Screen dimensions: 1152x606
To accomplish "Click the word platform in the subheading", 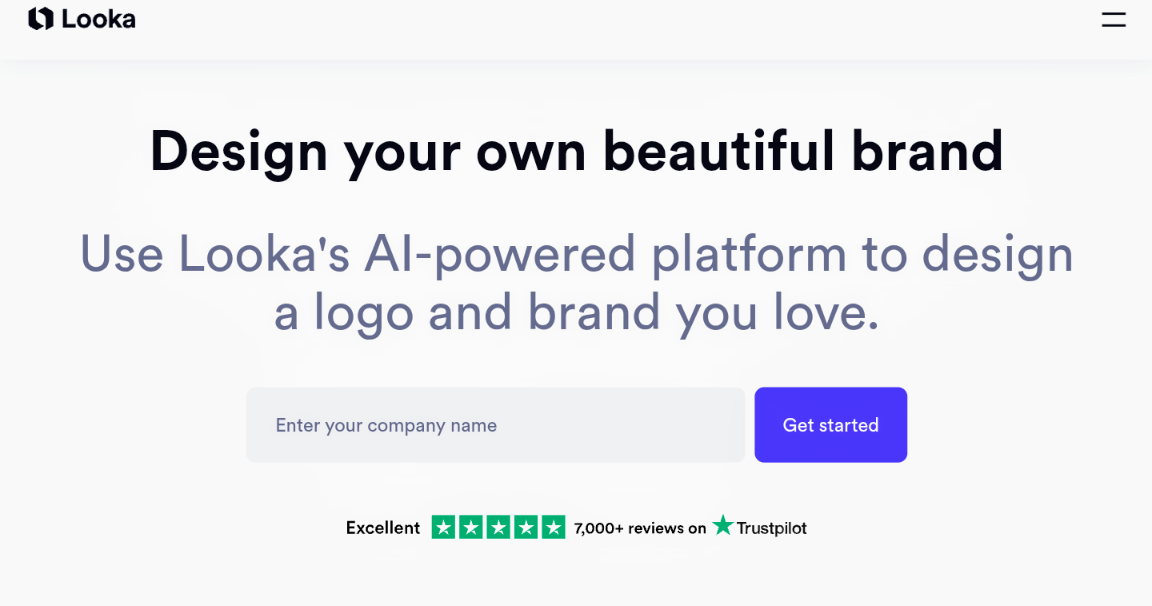I will click(748, 253).
